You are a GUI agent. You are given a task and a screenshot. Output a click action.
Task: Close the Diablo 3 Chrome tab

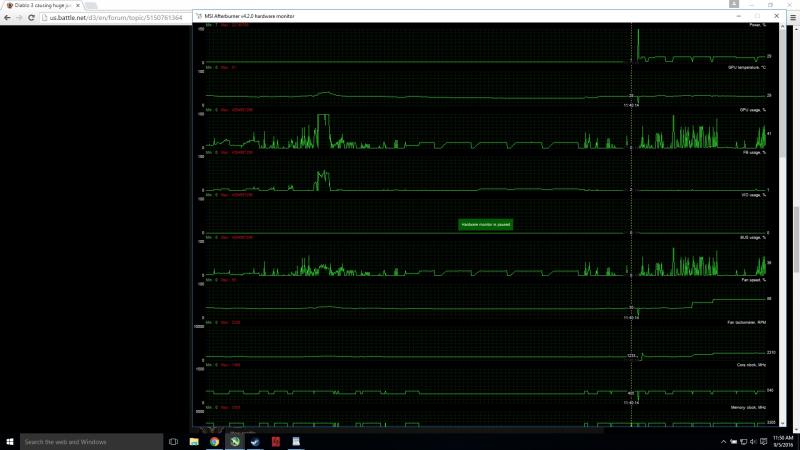(78, 5)
